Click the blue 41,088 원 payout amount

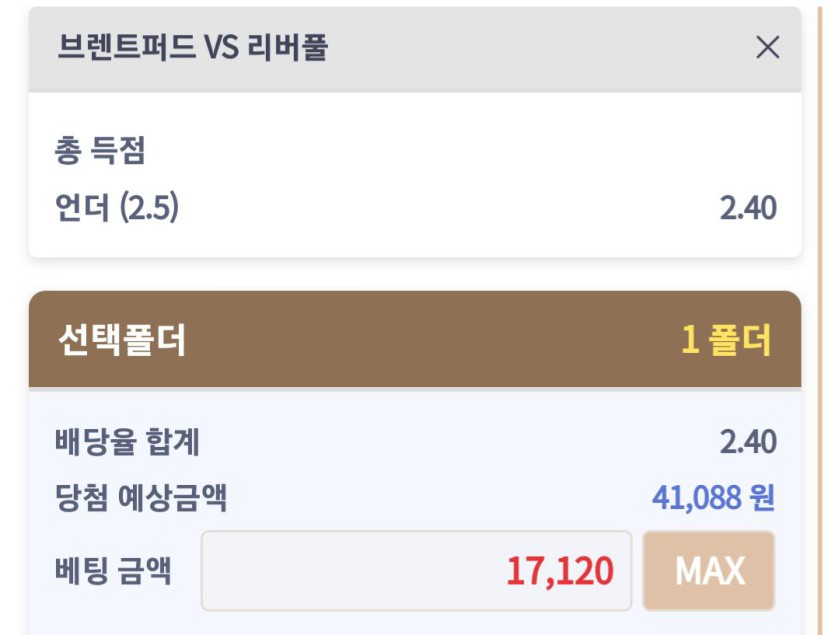(713, 497)
